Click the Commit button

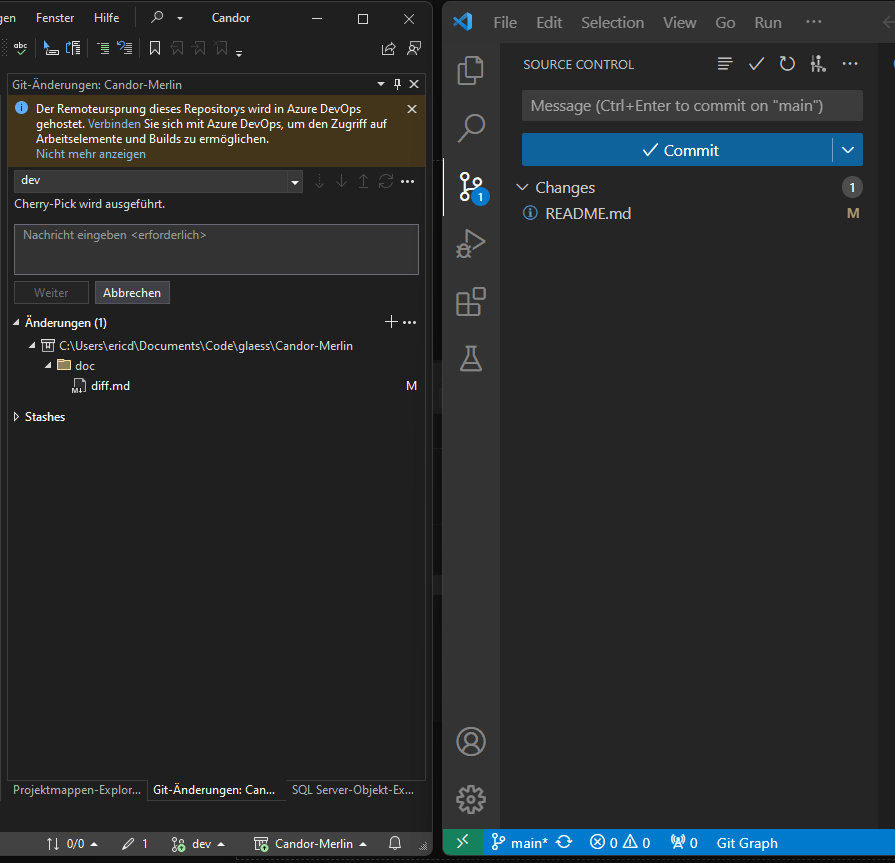tap(677, 150)
